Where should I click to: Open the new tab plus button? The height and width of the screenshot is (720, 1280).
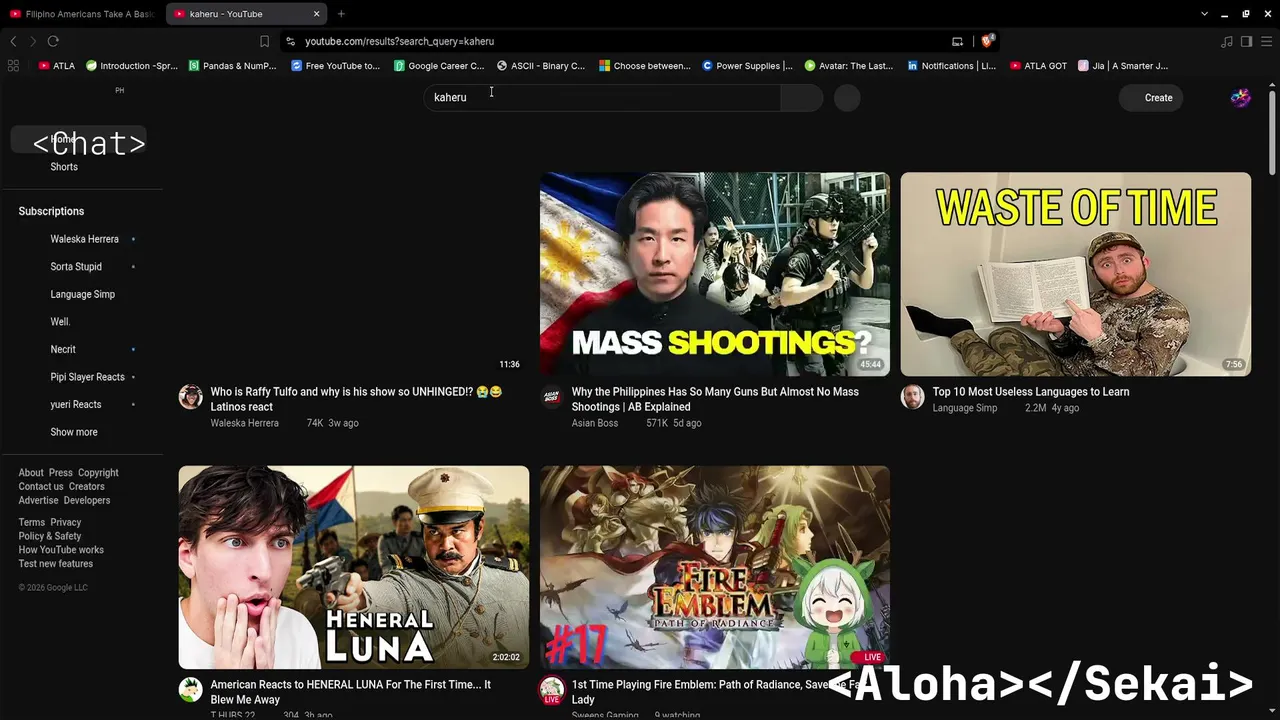pos(341,14)
